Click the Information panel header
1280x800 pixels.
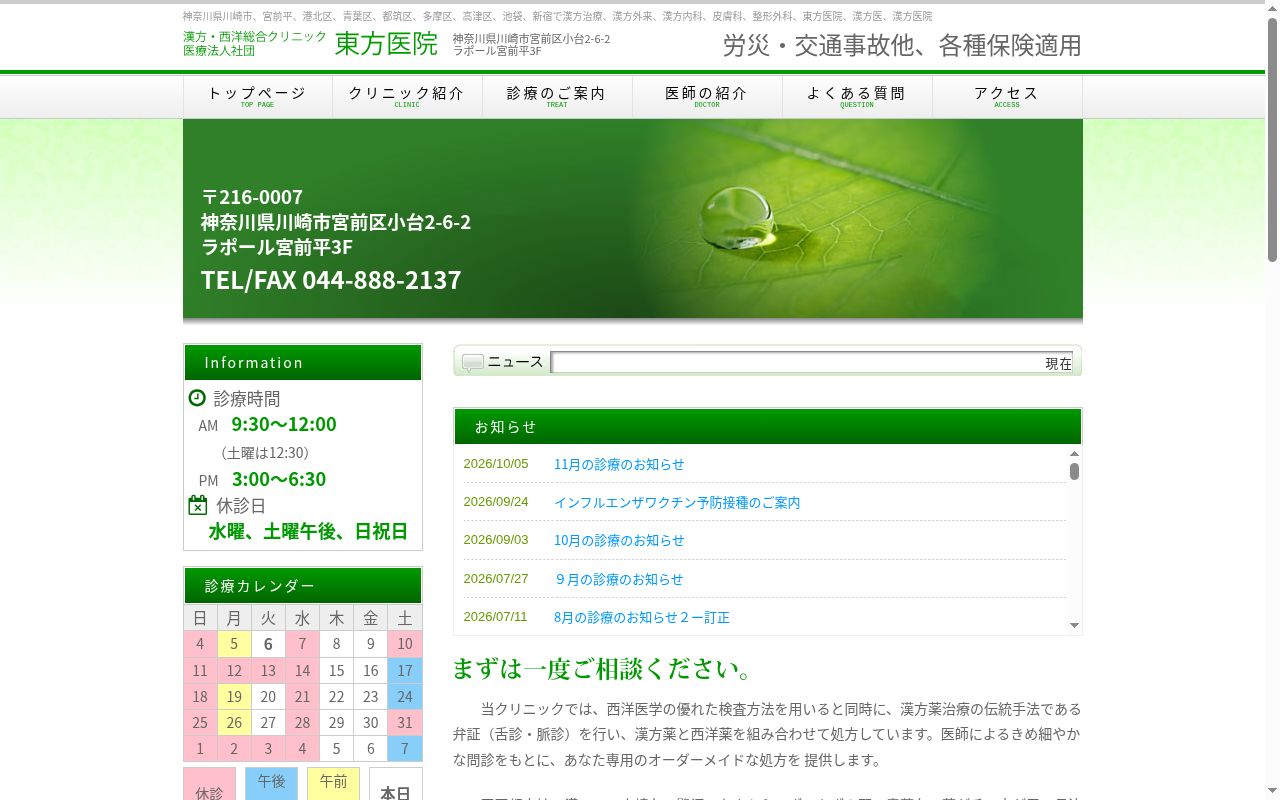pyautogui.click(x=303, y=362)
